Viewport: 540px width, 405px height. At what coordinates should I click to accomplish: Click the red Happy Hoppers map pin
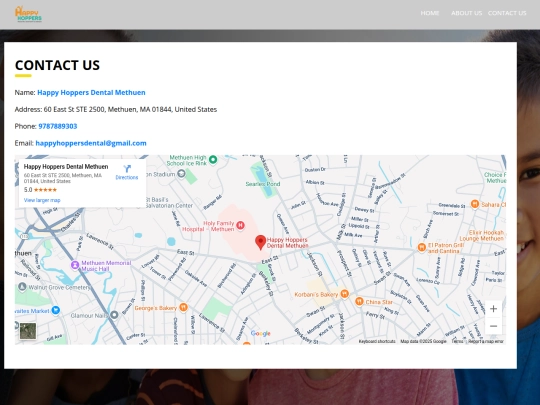(x=260, y=242)
